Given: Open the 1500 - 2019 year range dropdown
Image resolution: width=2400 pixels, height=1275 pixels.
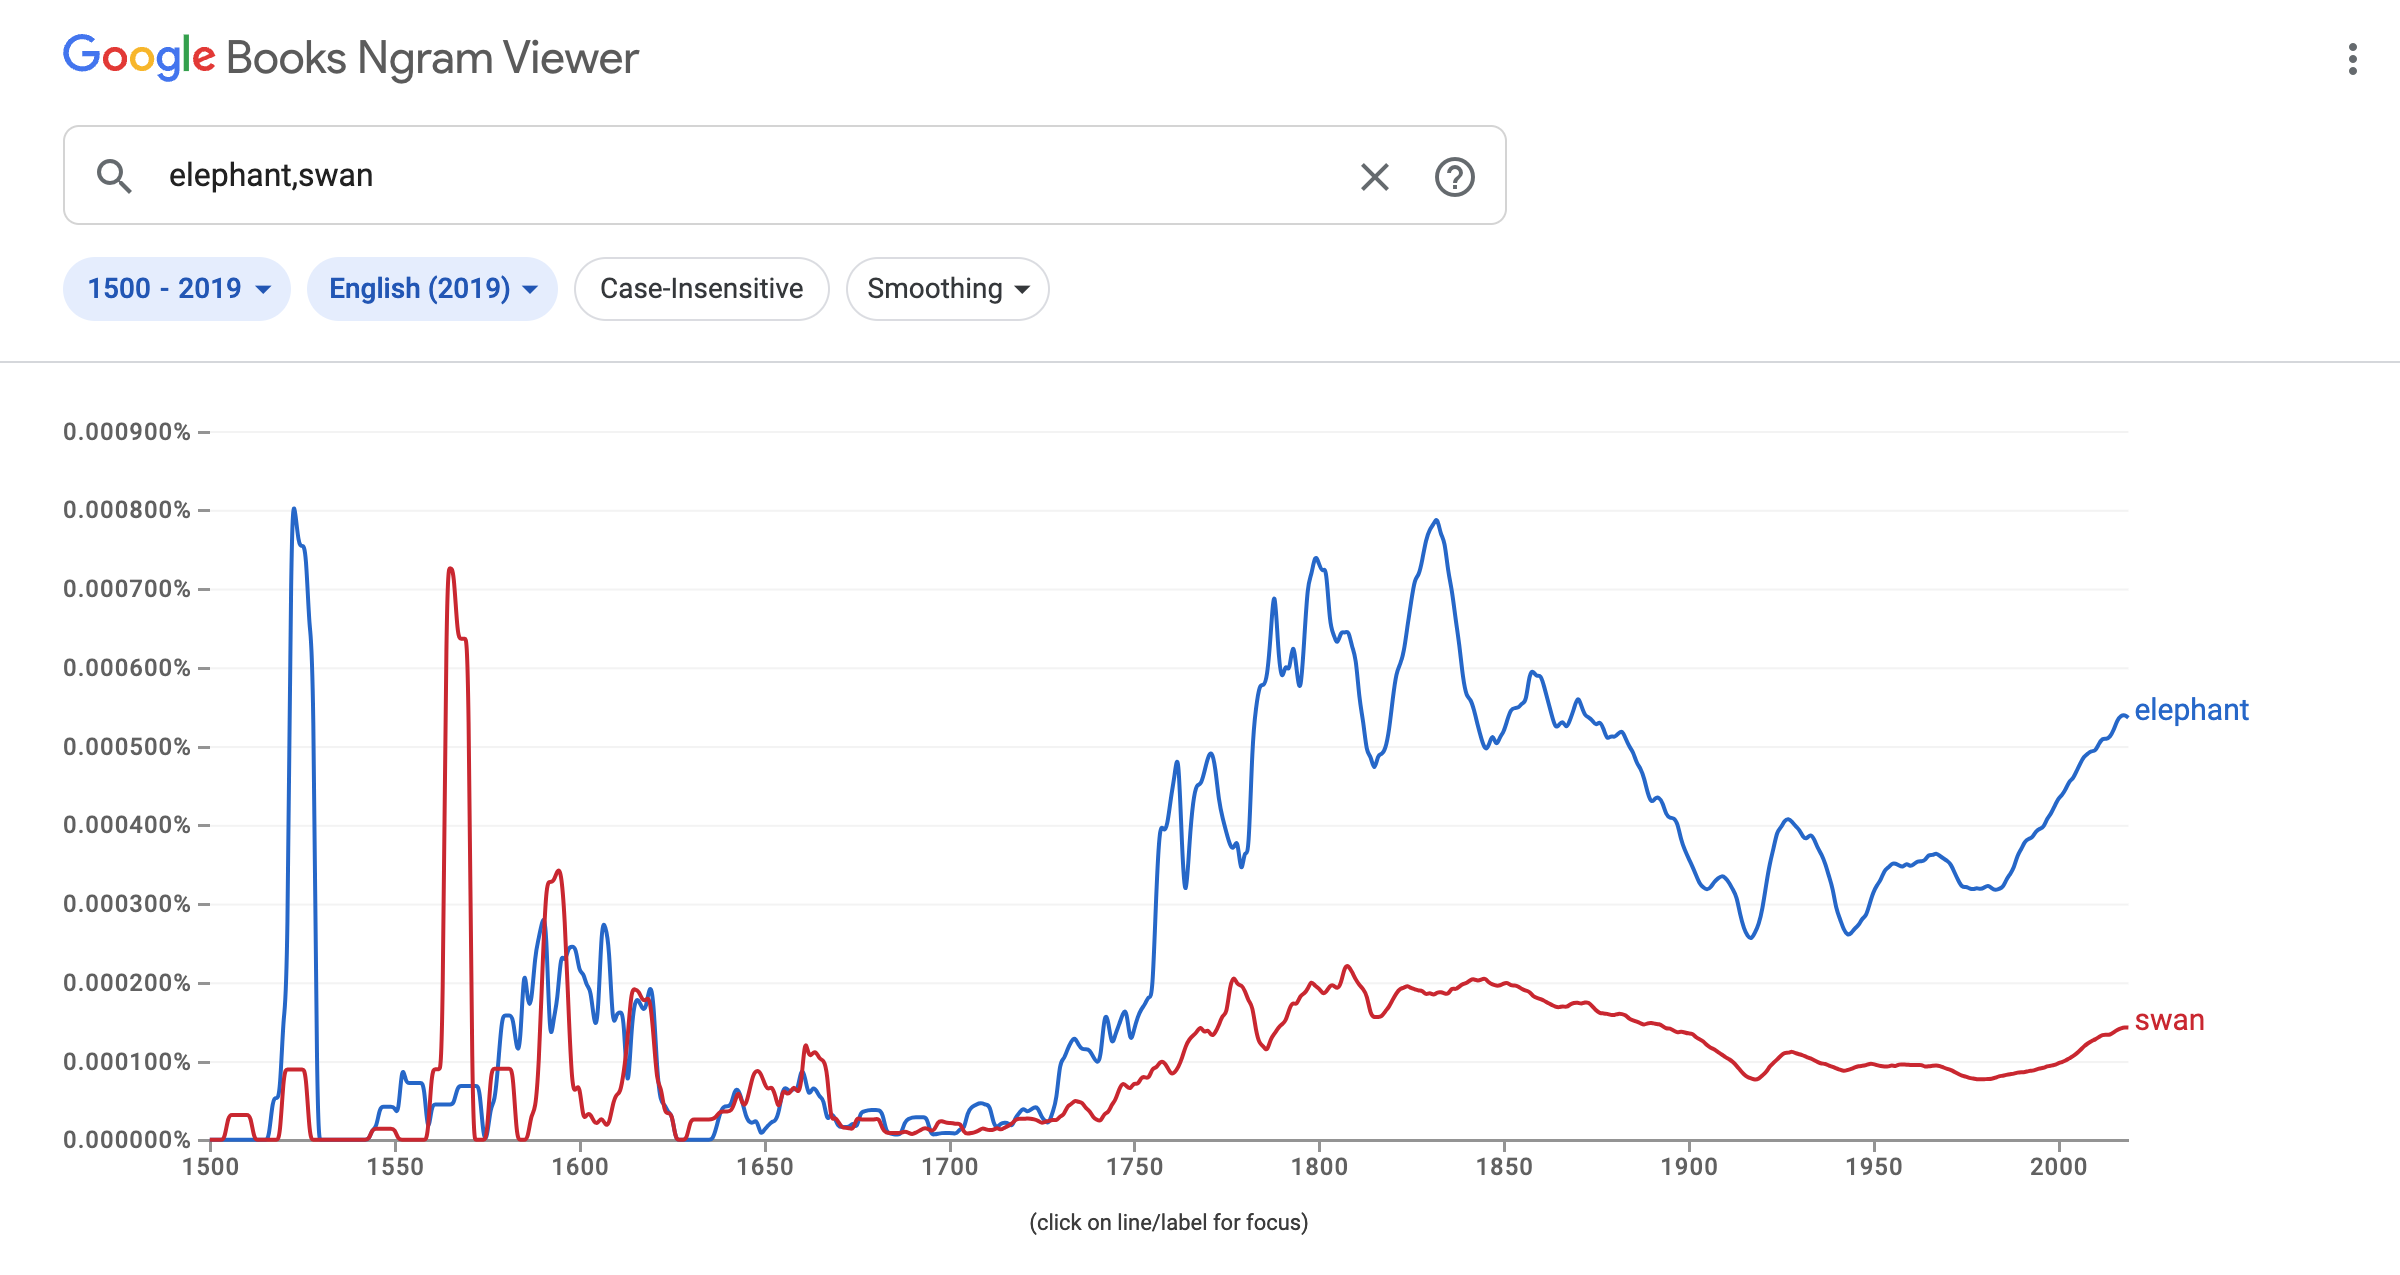Looking at the screenshot, I should click(x=177, y=289).
